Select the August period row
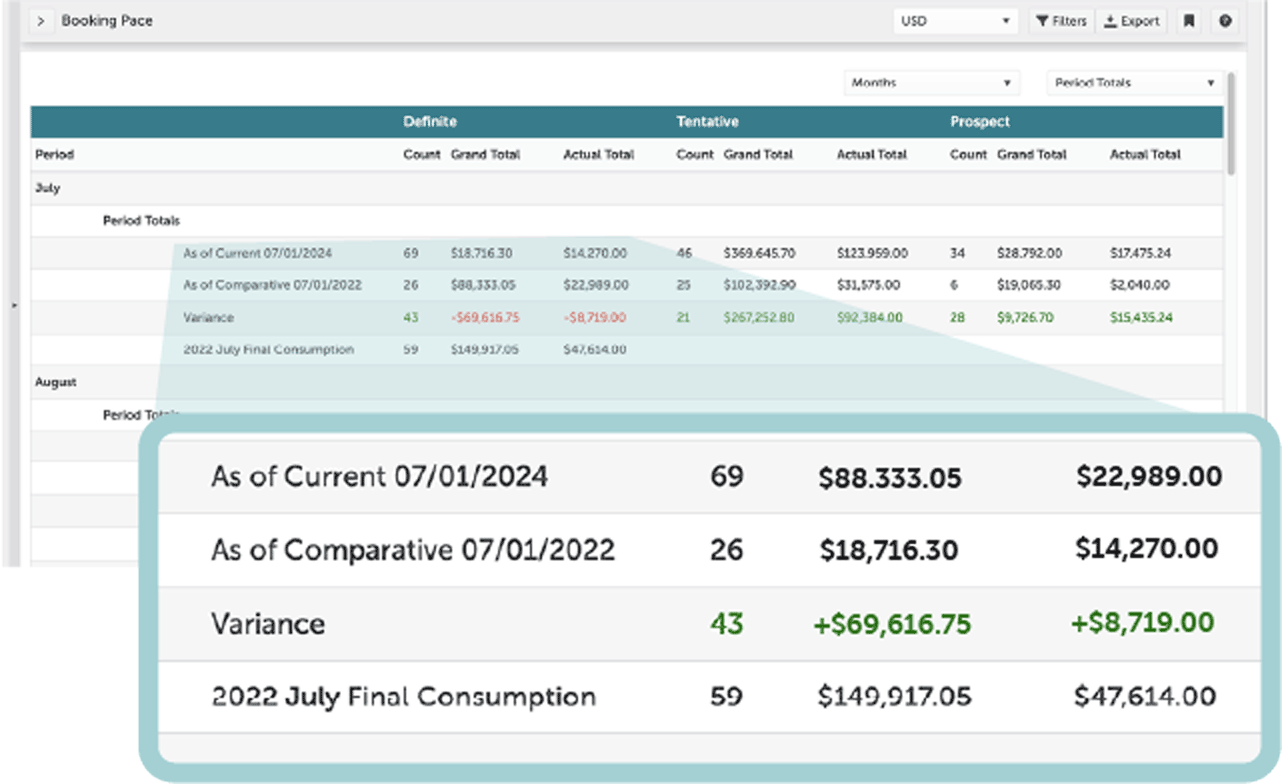Image resolution: width=1282 pixels, height=784 pixels. tap(56, 382)
